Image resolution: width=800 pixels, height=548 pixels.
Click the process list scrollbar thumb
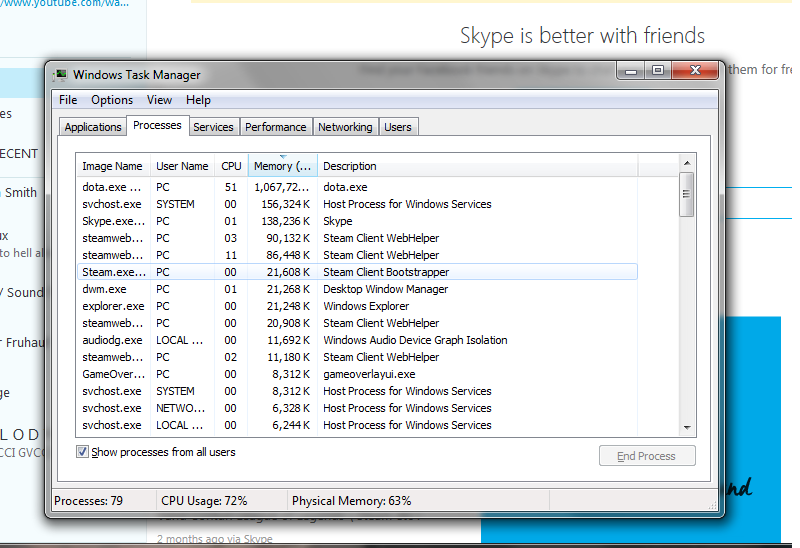687,194
